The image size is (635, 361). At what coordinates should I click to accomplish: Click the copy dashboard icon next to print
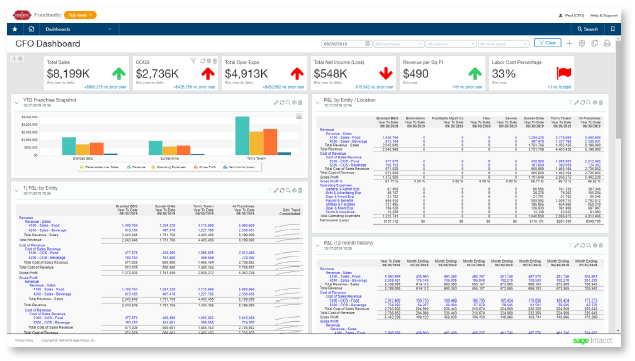pyautogui.click(x=595, y=43)
